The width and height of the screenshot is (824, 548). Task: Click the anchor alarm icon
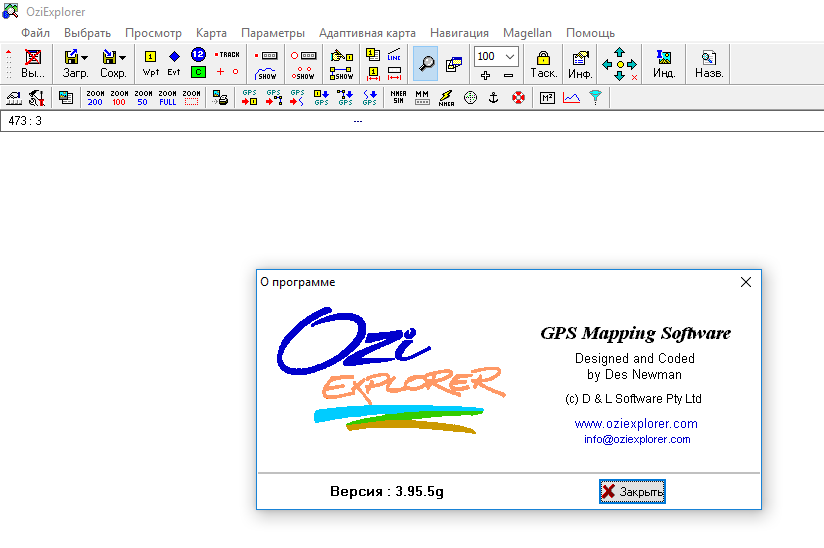(x=492, y=97)
